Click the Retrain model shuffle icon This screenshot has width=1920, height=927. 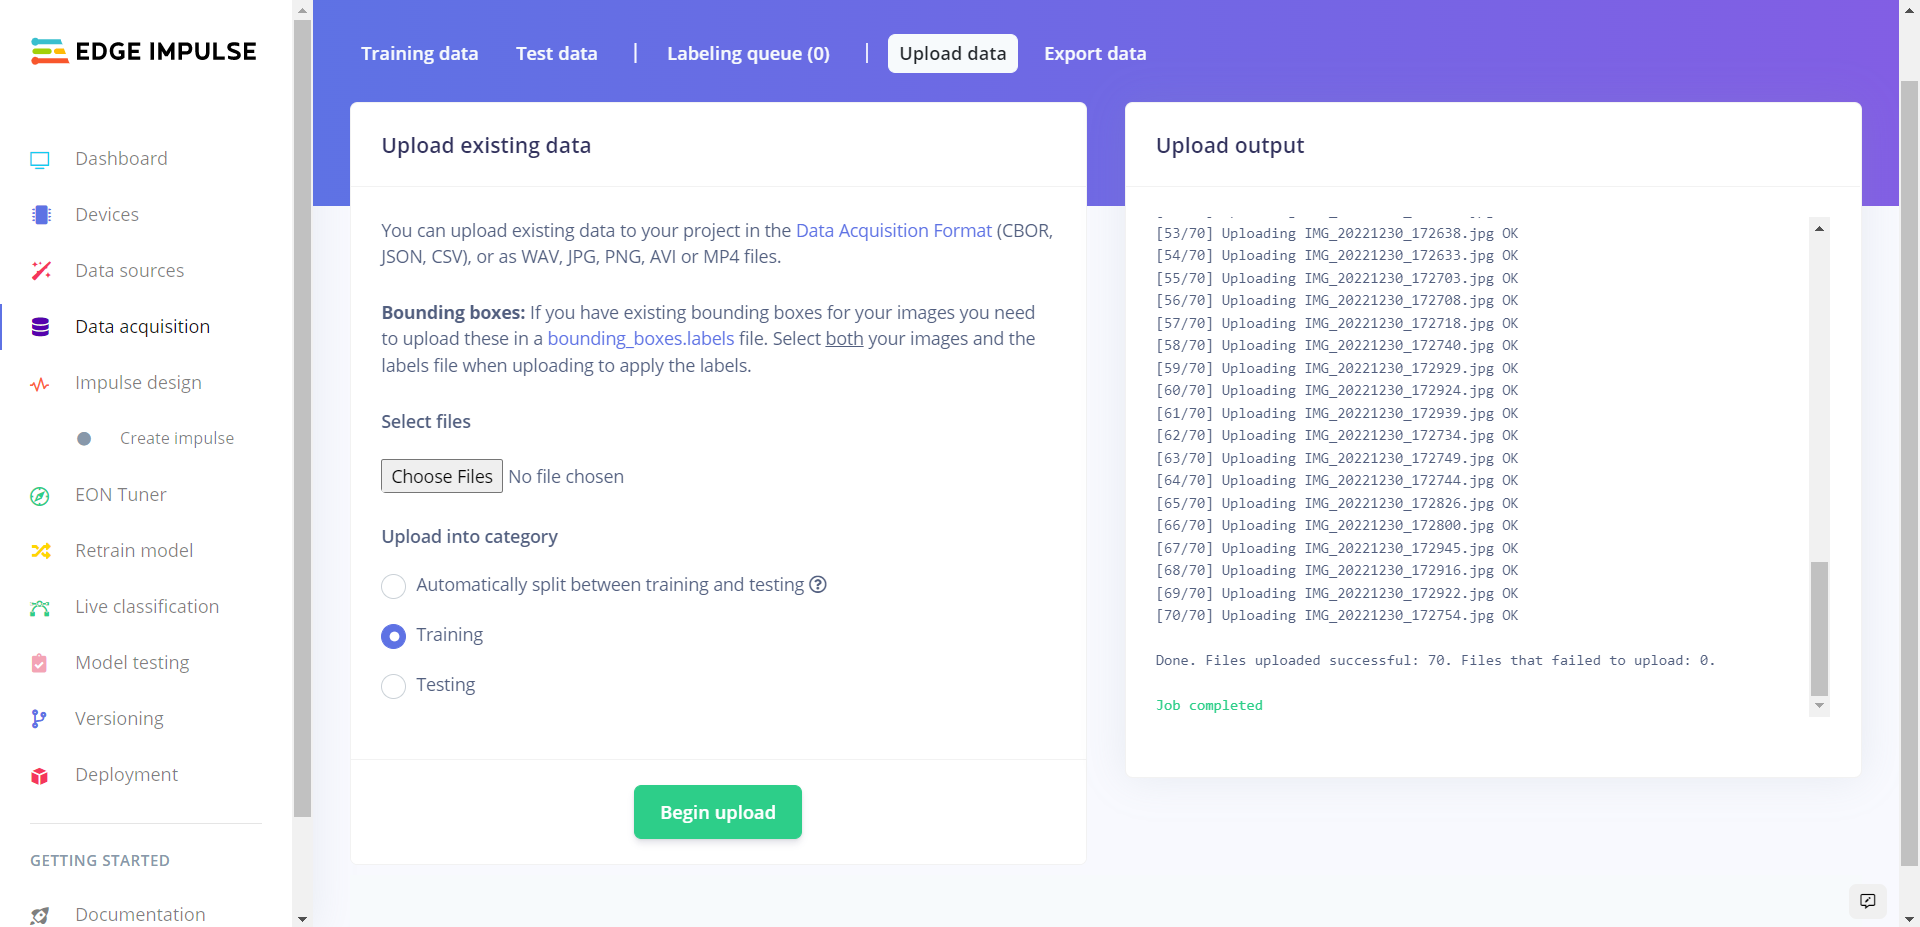(40, 551)
